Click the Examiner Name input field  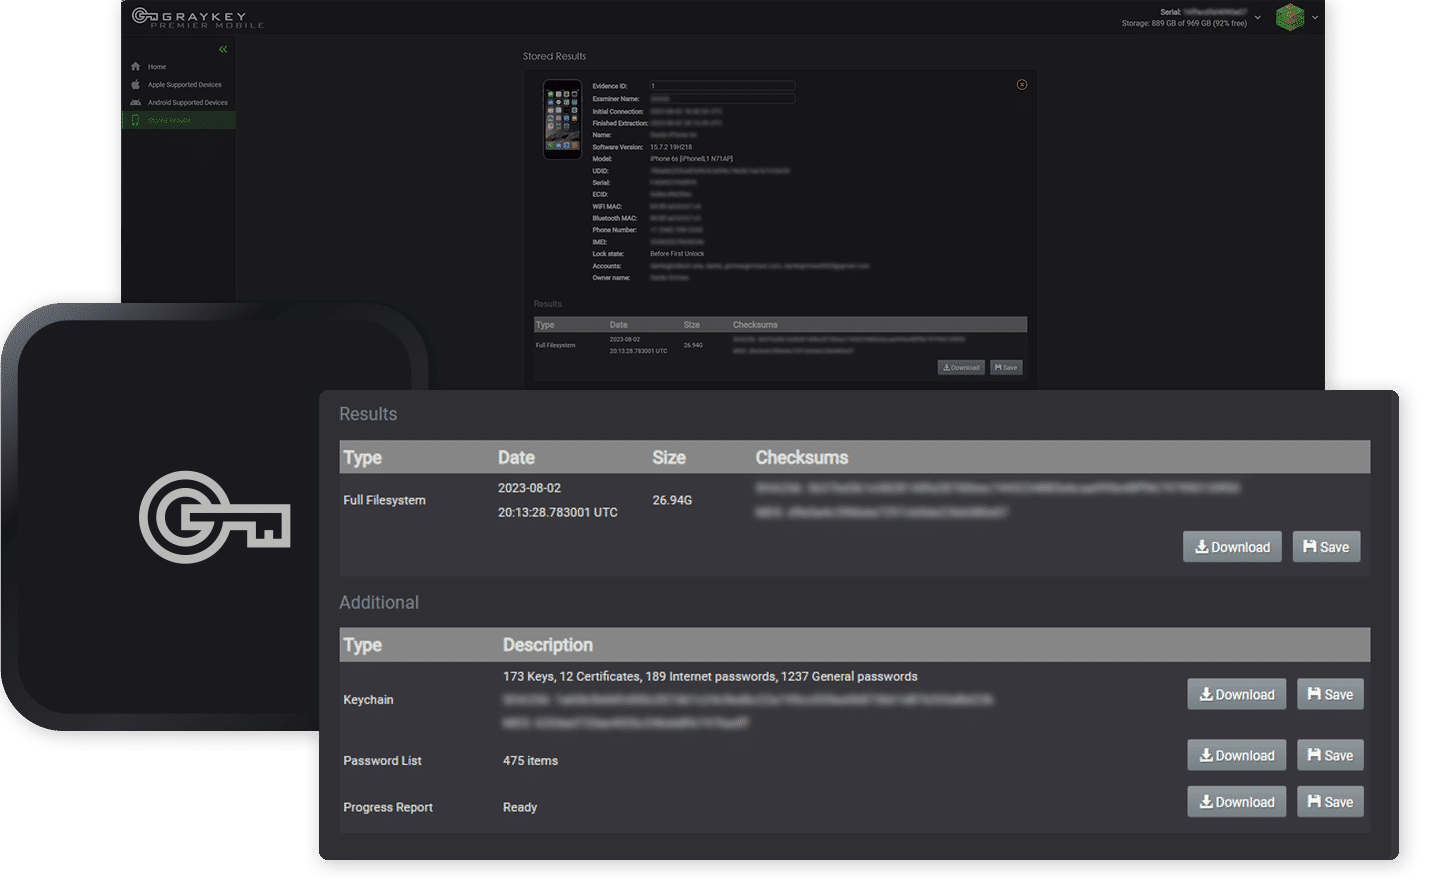point(722,99)
